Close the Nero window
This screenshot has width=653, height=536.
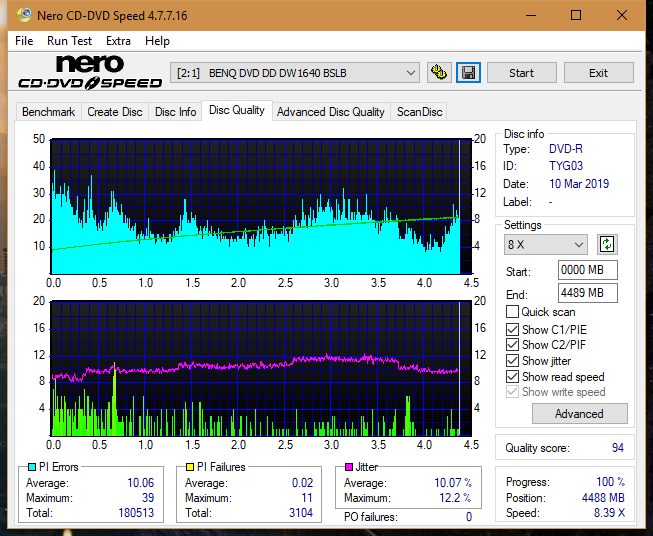point(622,15)
